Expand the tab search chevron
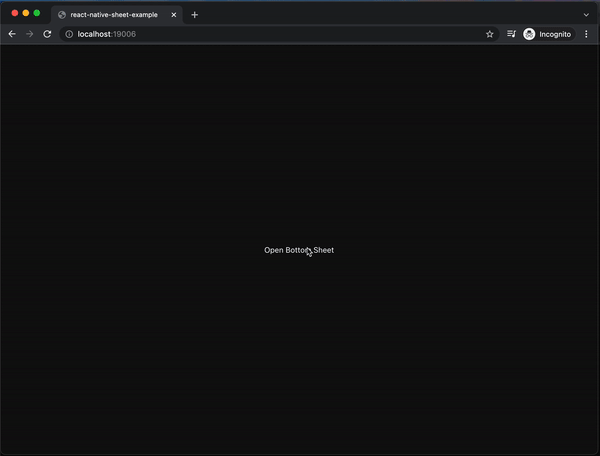Viewport: 600px width, 456px height. pyautogui.click(x=586, y=15)
